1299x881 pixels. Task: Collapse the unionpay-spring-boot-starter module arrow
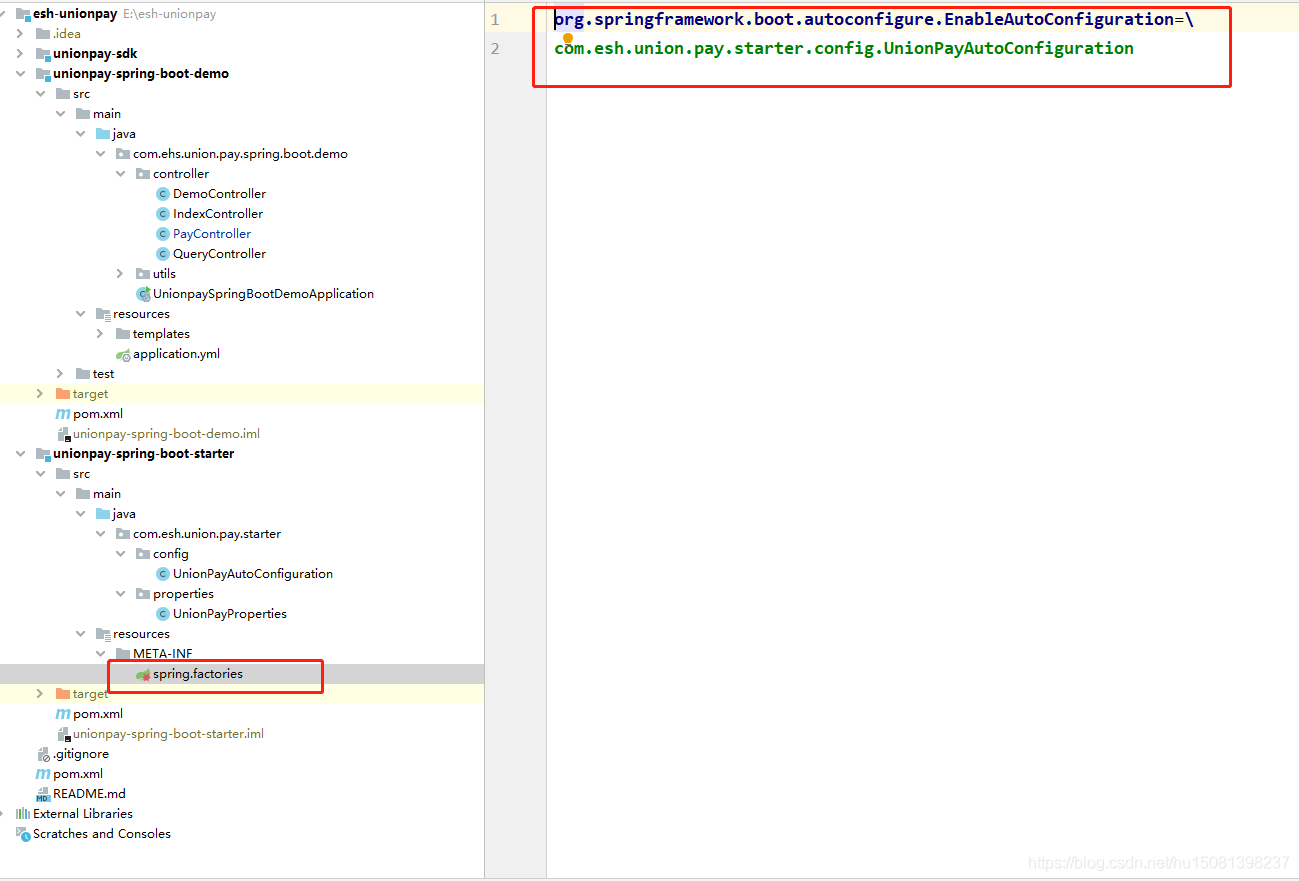(x=20, y=454)
